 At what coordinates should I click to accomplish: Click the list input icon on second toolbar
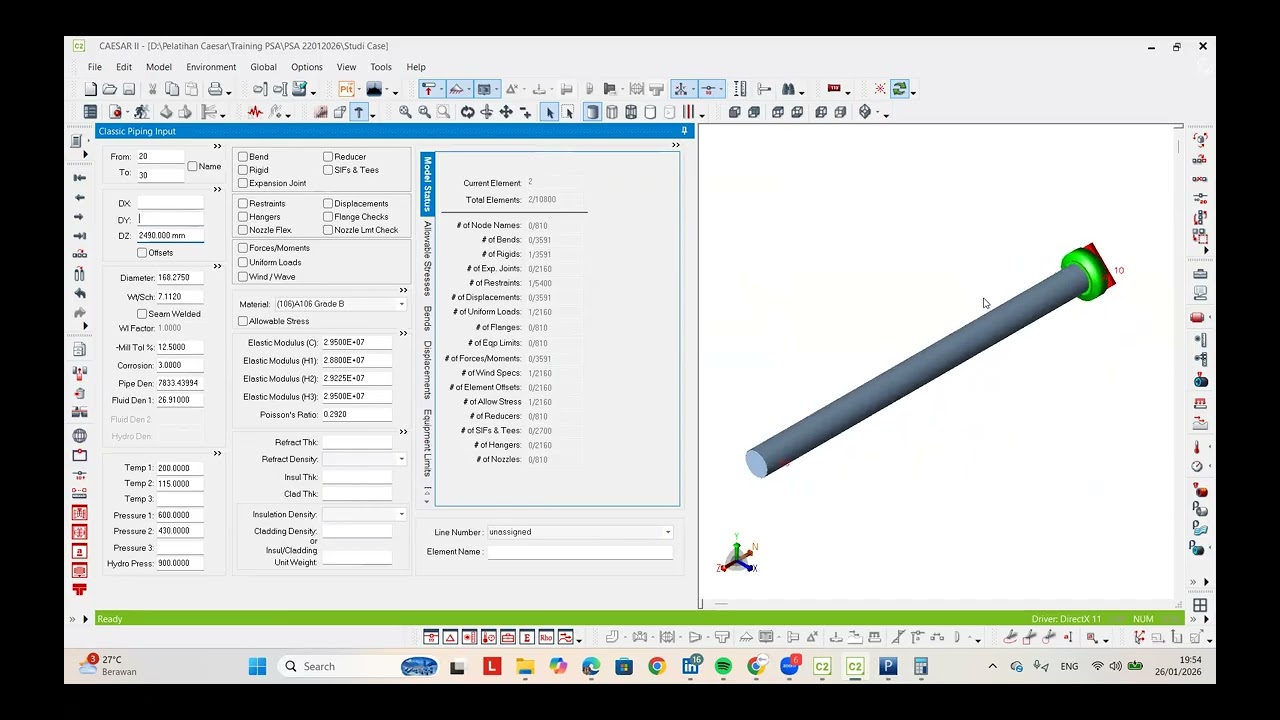[90, 112]
